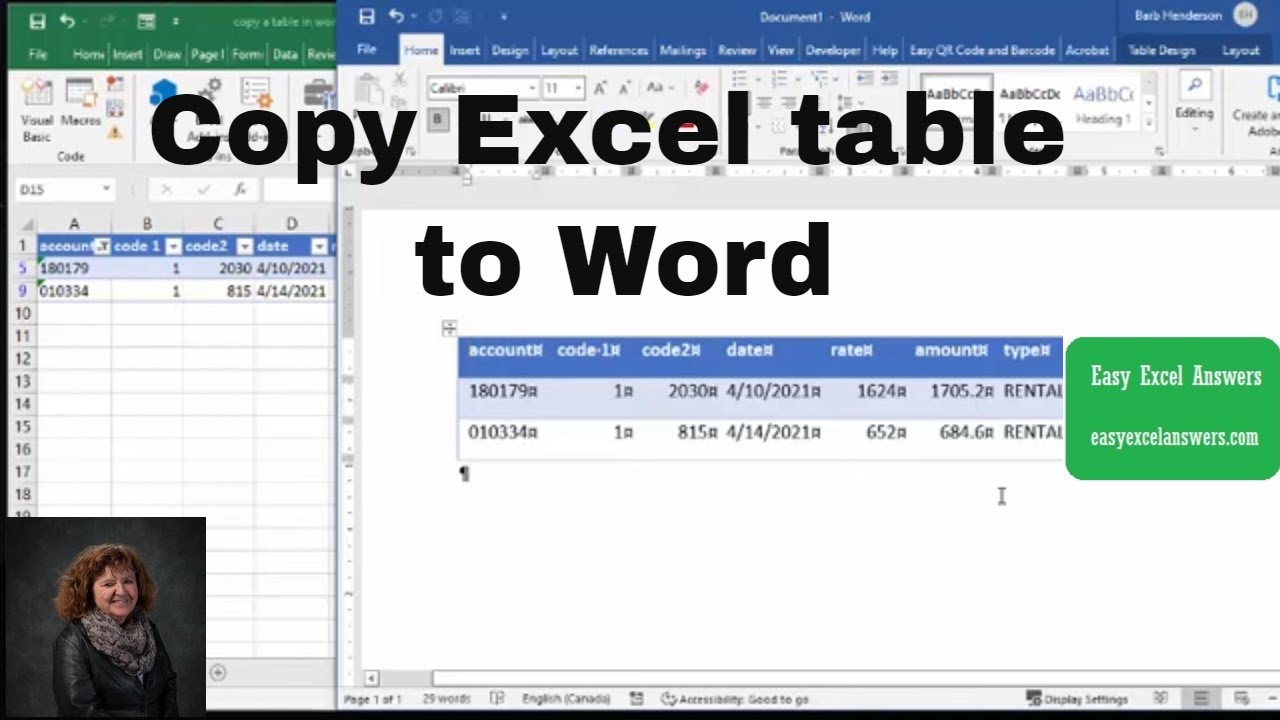
Task: Toggle Bold formatting in Word
Action: click(x=438, y=119)
